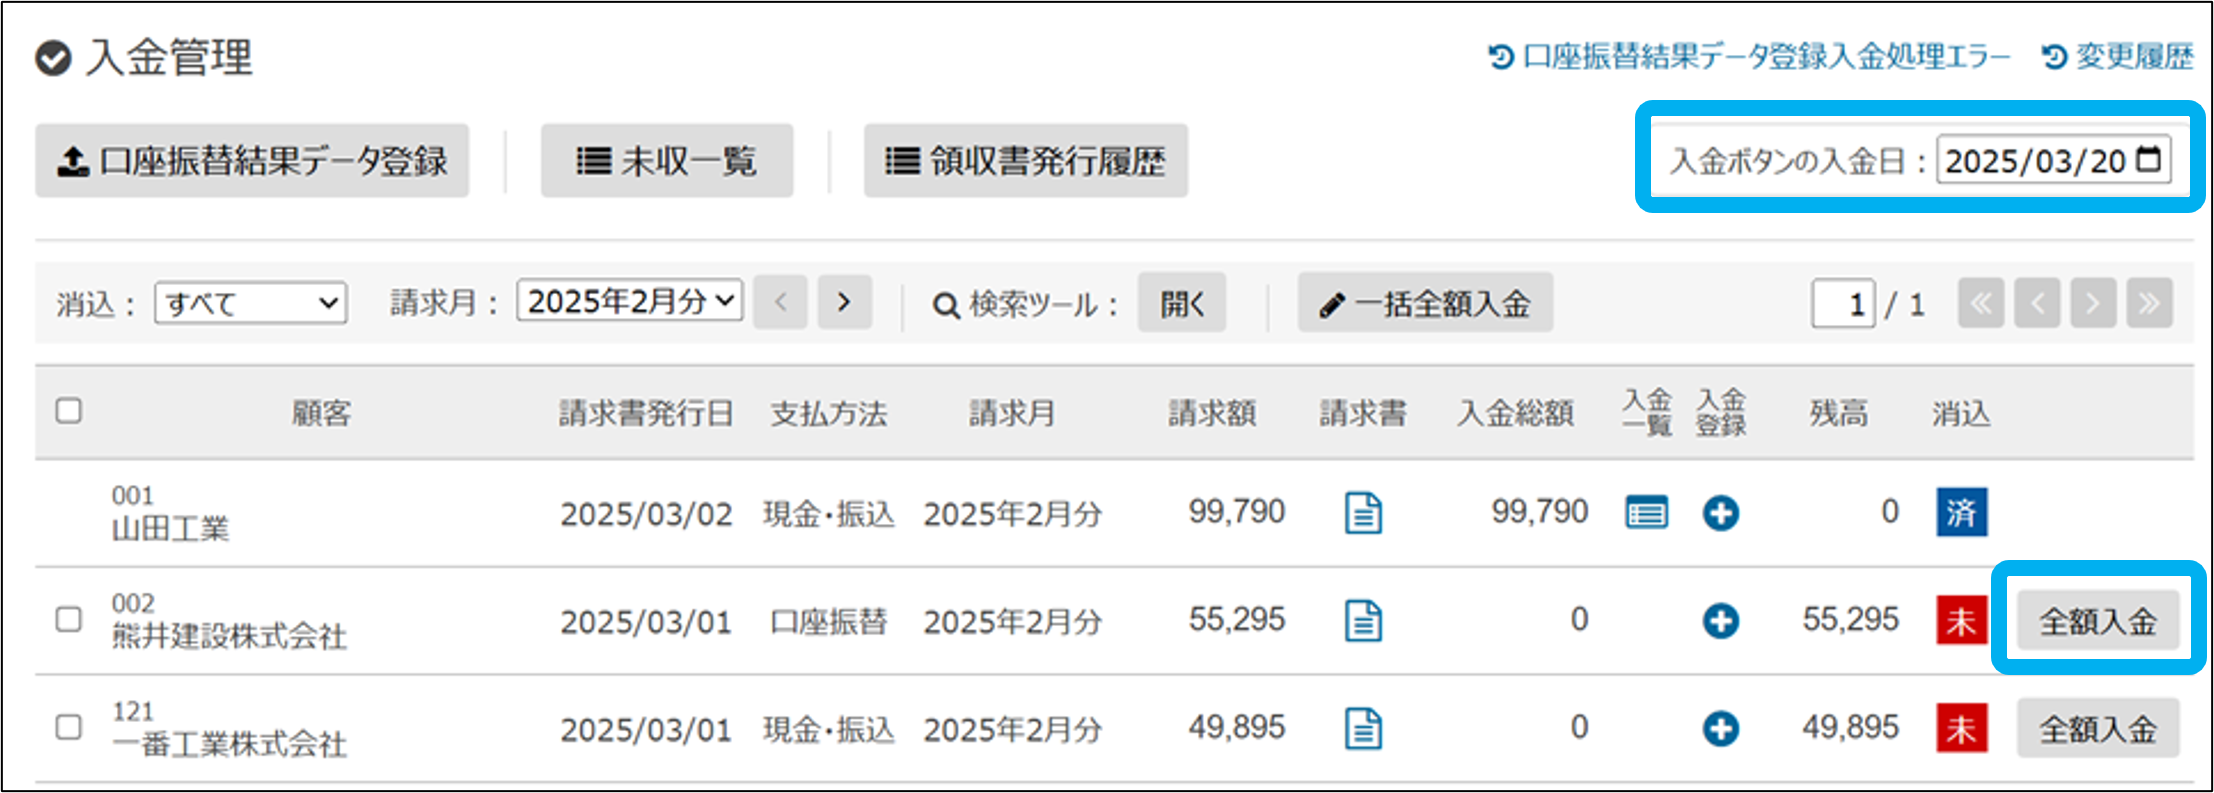This screenshot has width=2214, height=793.
Task: Toggle the select-all header checkbox
Action: pyautogui.click(x=69, y=411)
